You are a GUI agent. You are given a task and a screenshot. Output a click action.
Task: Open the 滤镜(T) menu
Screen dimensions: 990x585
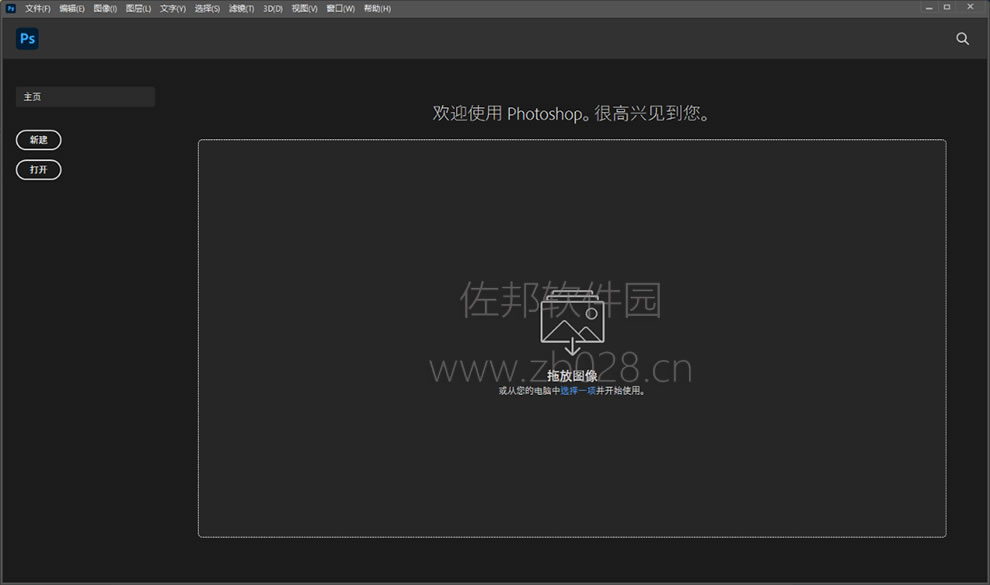click(x=242, y=8)
